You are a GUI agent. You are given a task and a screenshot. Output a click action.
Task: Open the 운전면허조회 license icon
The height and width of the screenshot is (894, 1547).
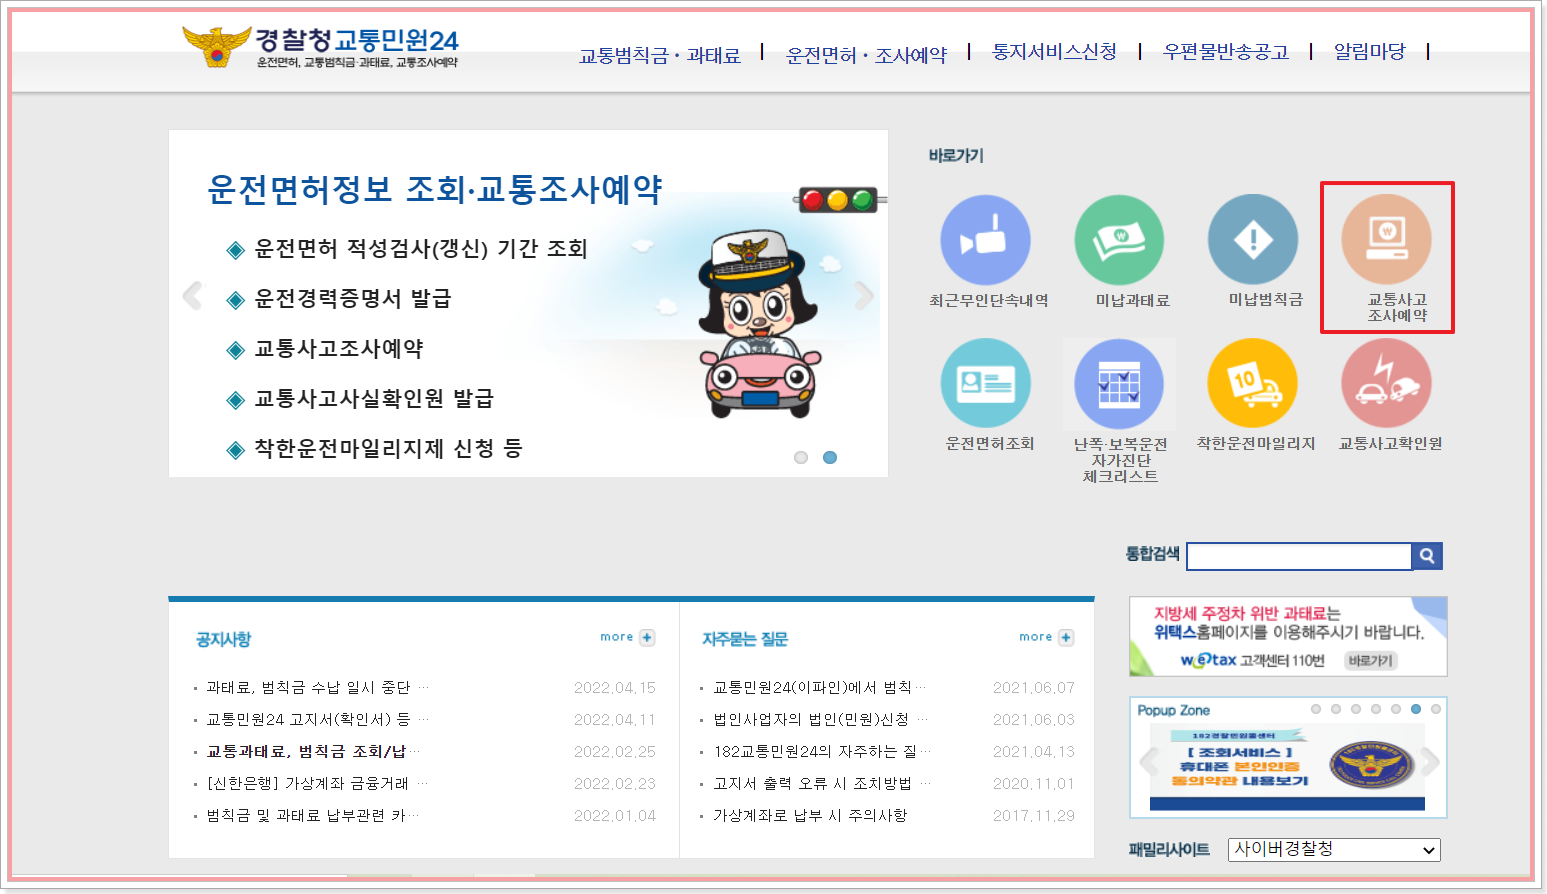[986, 383]
